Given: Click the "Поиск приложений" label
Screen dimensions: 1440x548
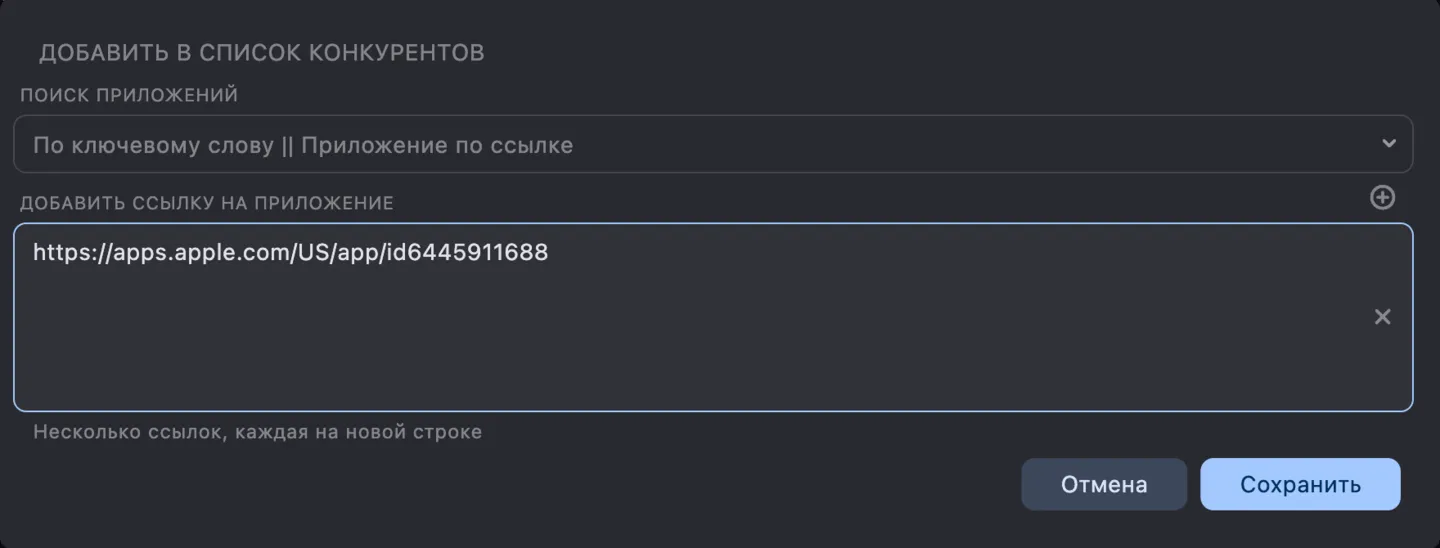Looking at the screenshot, I should click(x=129, y=96).
